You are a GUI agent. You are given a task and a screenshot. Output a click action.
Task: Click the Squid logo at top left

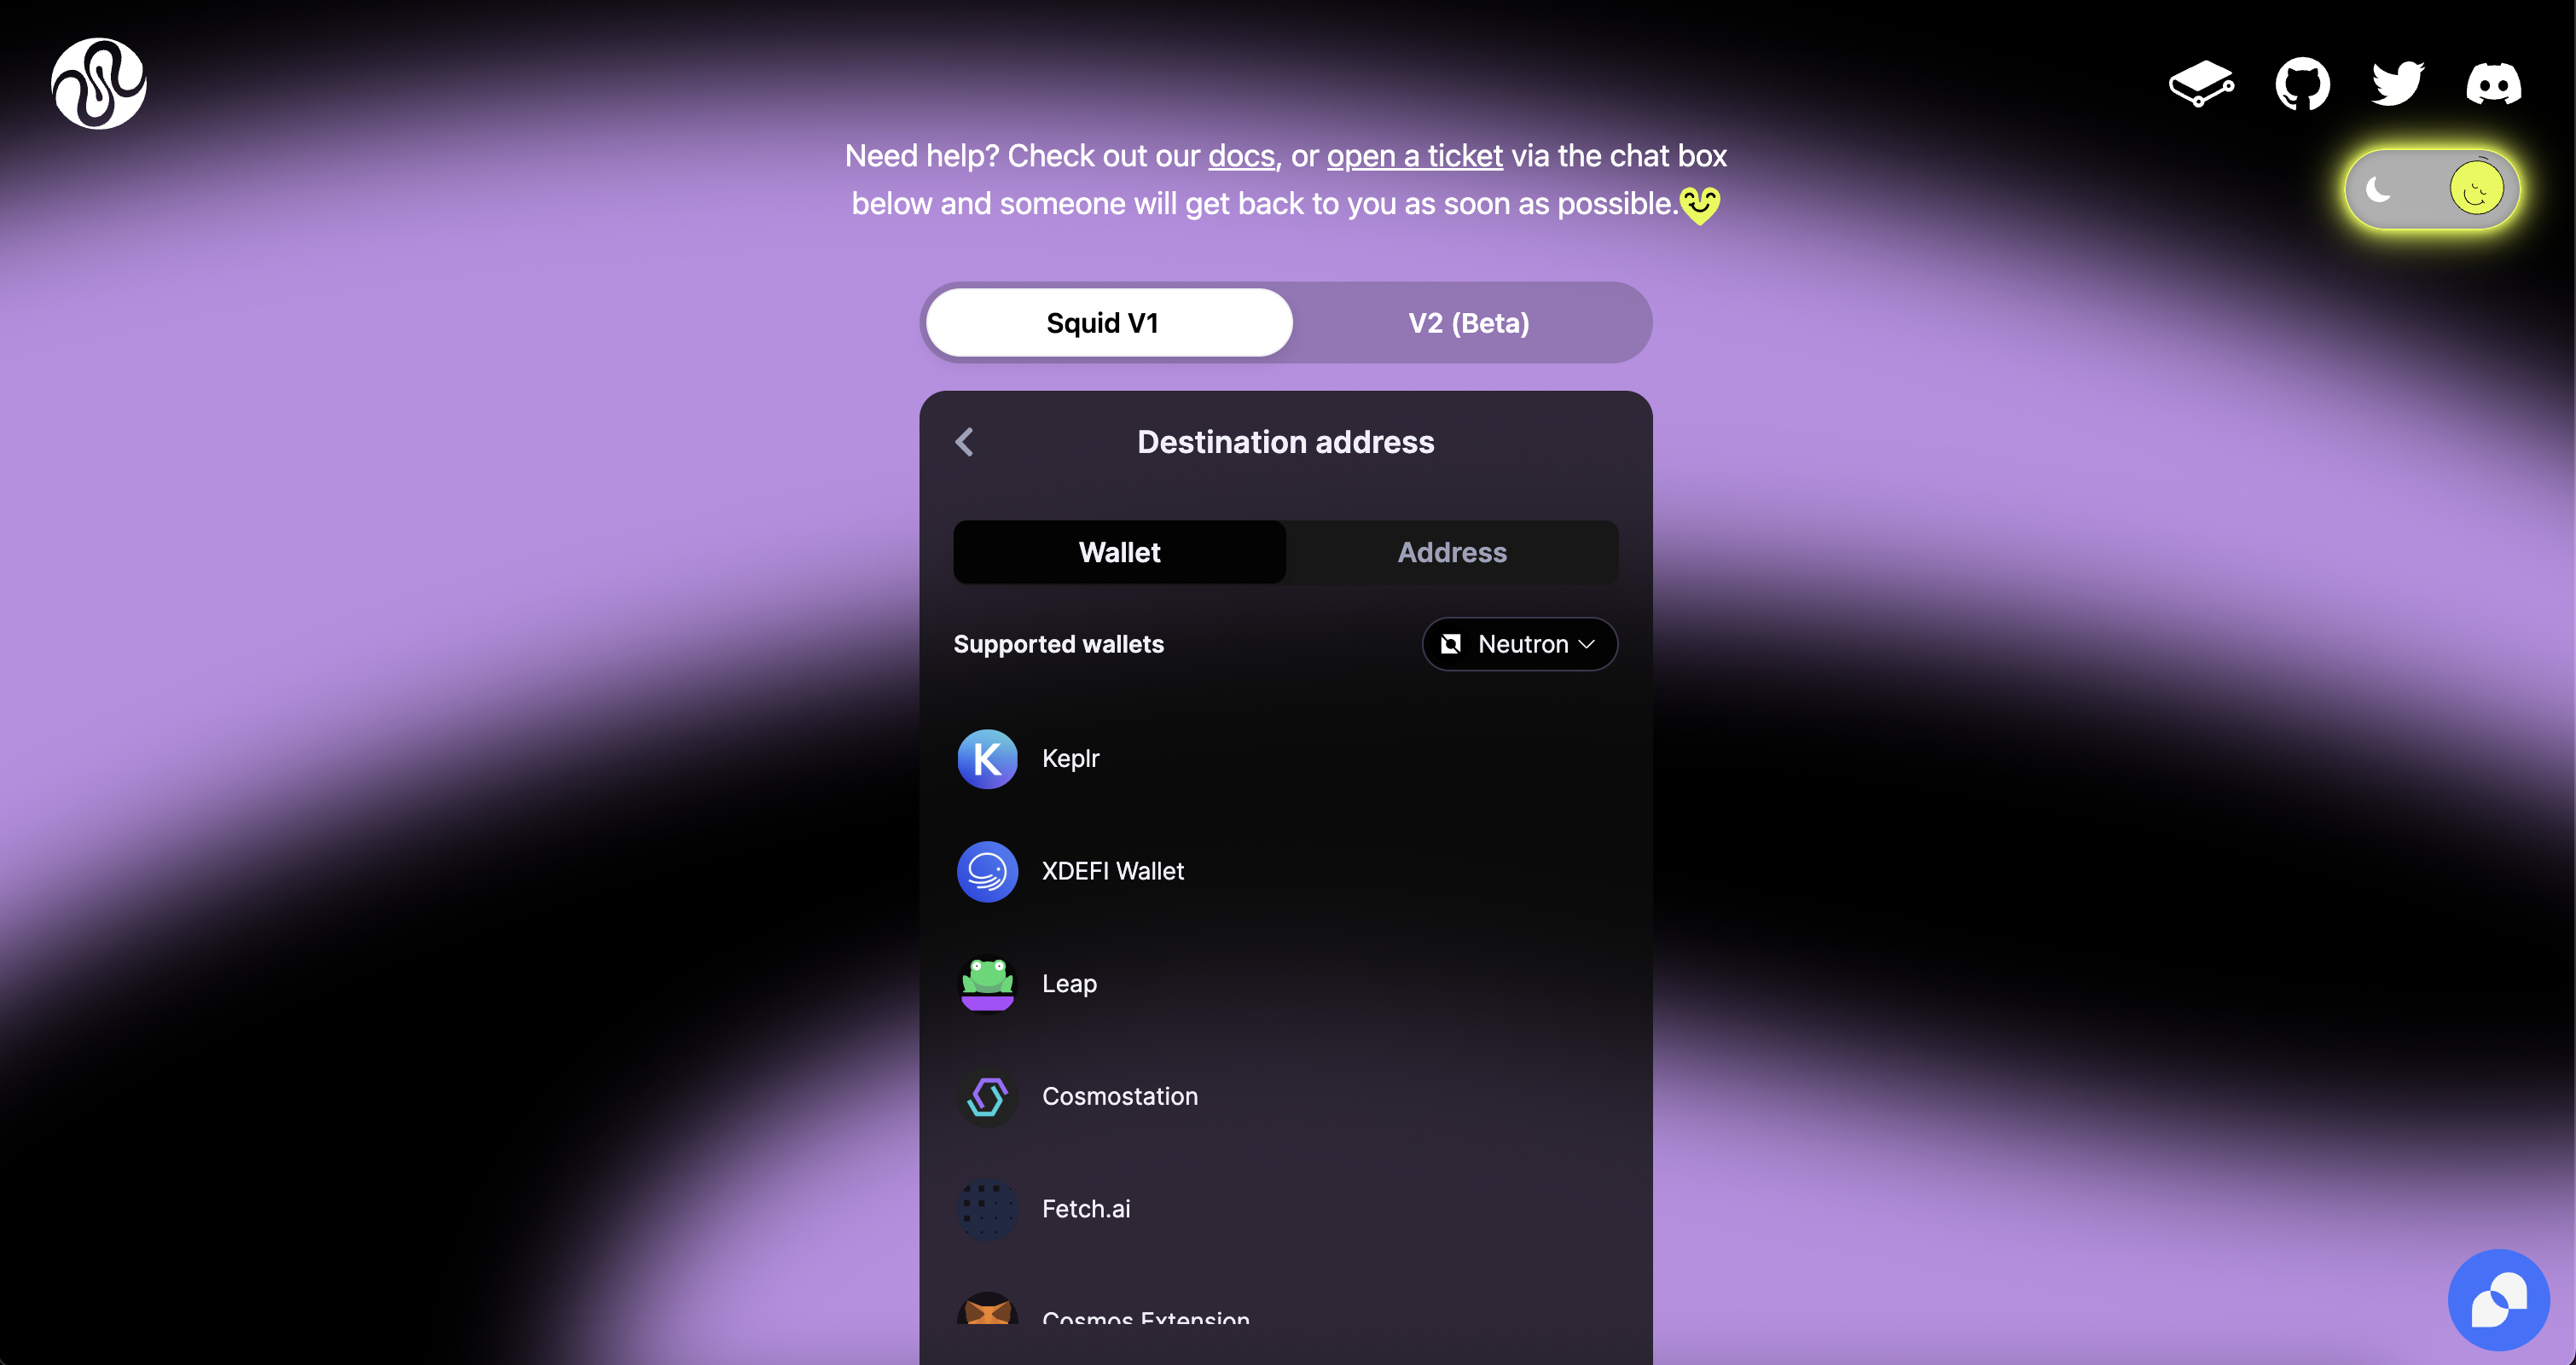click(99, 84)
